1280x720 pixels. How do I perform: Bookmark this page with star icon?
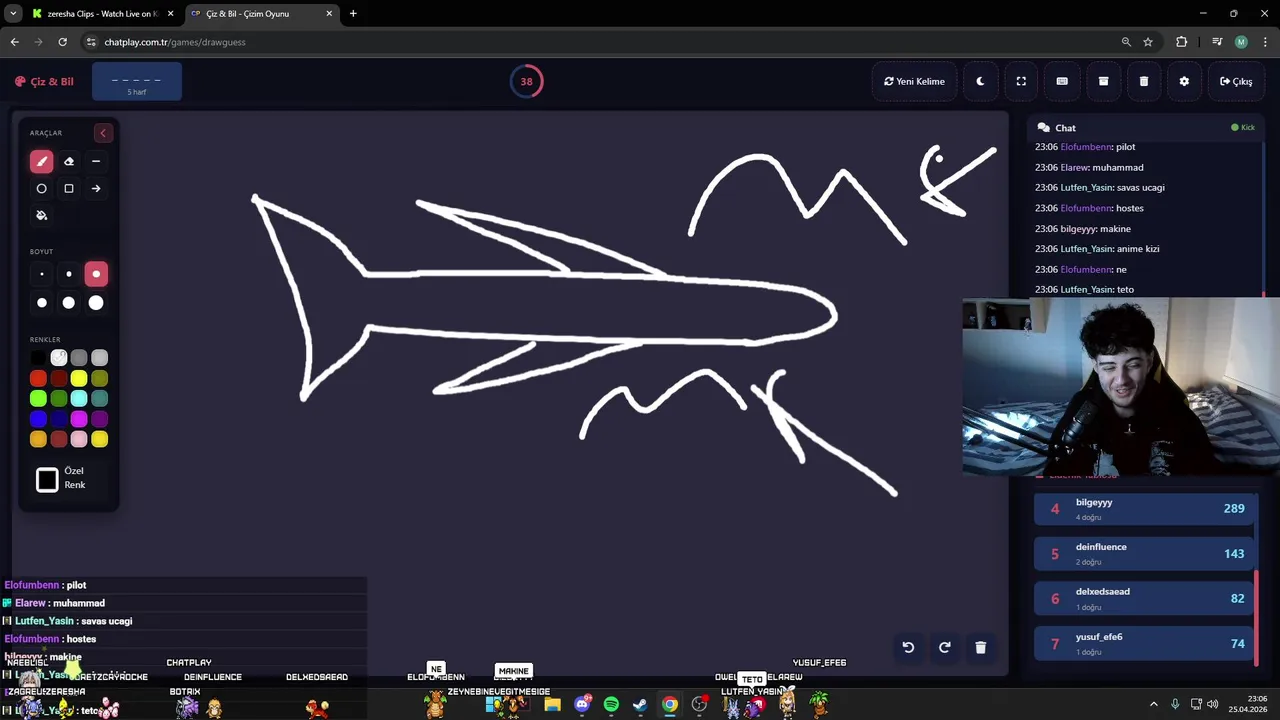pos(1148,42)
